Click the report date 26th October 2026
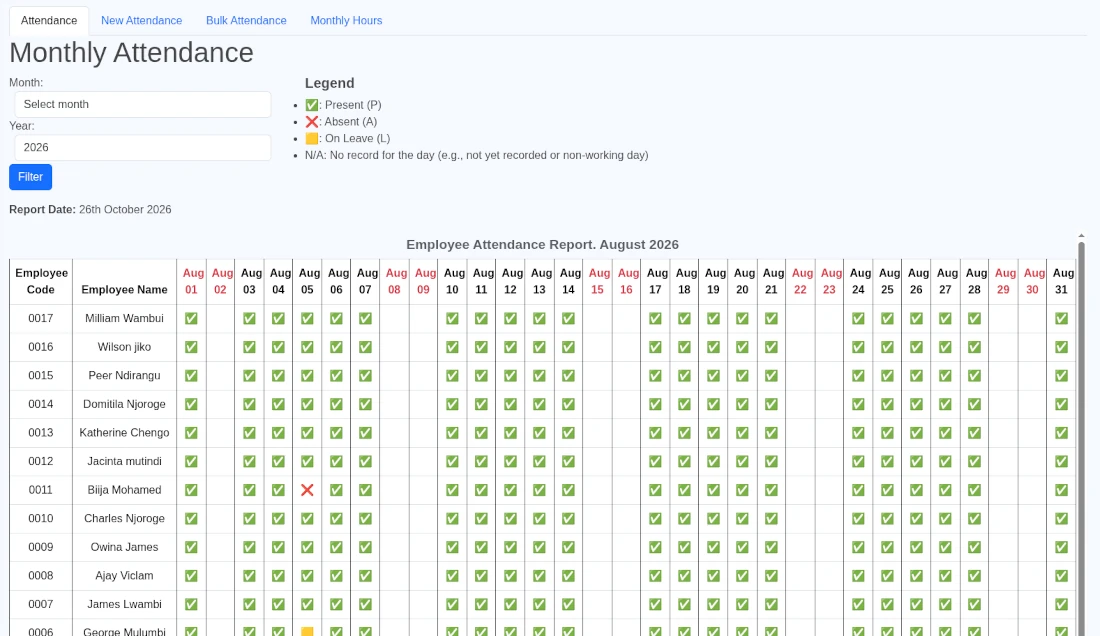 pos(125,210)
